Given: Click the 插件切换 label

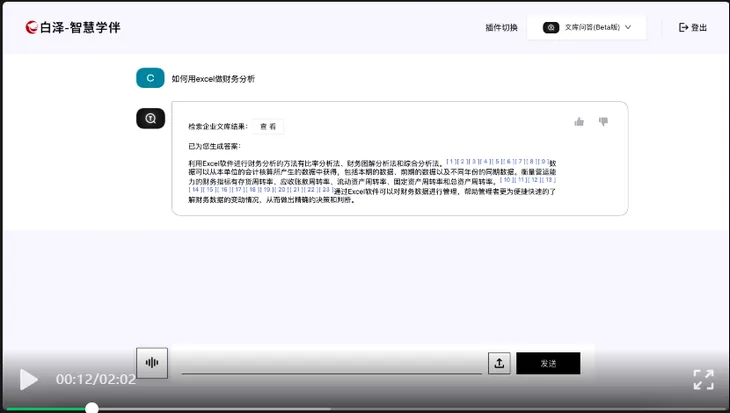Looking at the screenshot, I should tap(501, 27).
